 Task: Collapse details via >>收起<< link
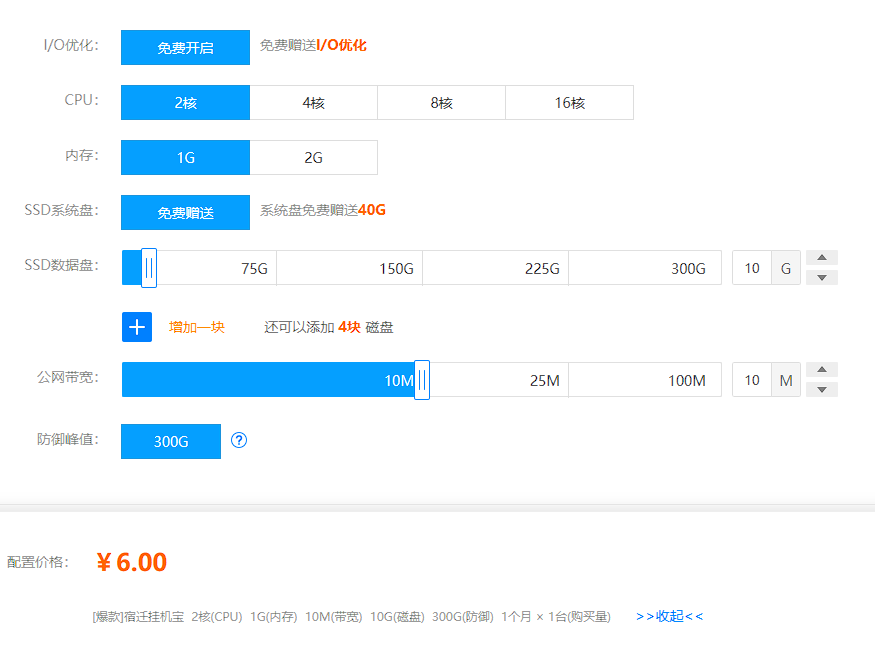pyautogui.click(x=669, y=616)
